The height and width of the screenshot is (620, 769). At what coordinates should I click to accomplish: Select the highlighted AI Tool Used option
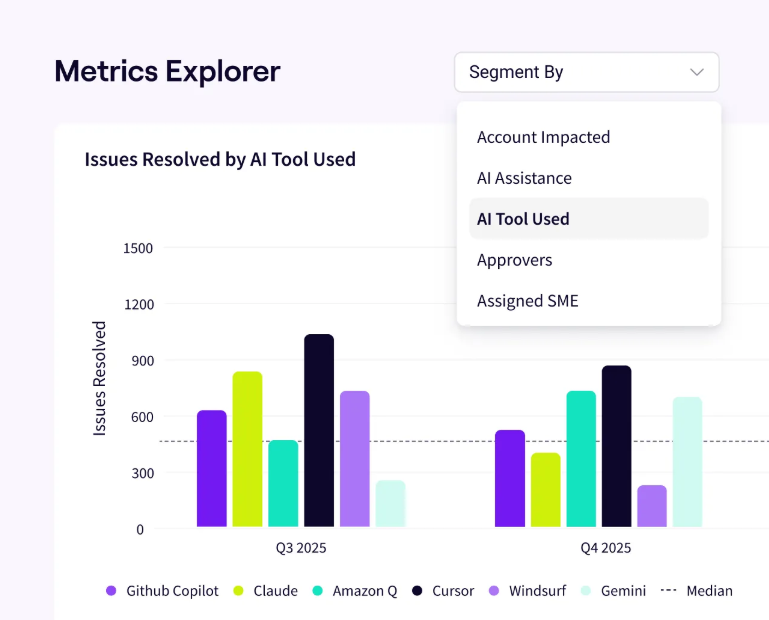(589, 219)
